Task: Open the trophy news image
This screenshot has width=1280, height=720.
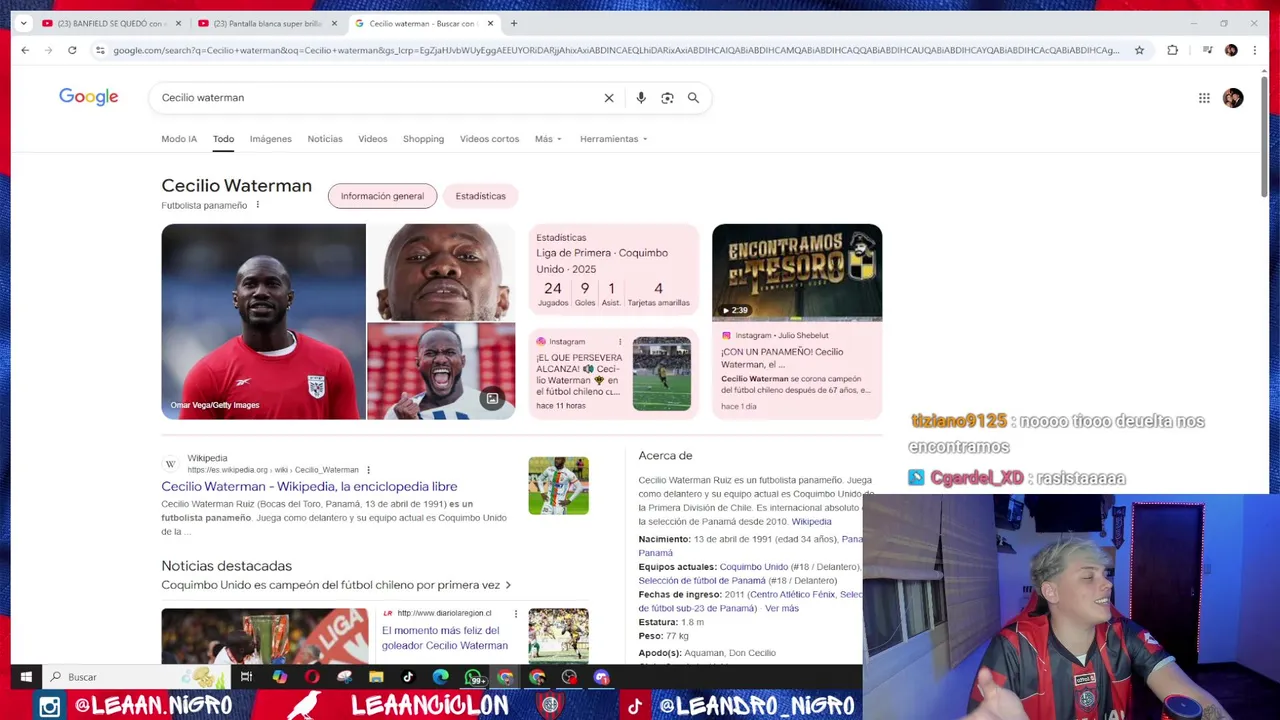Action: click(264, 636)
